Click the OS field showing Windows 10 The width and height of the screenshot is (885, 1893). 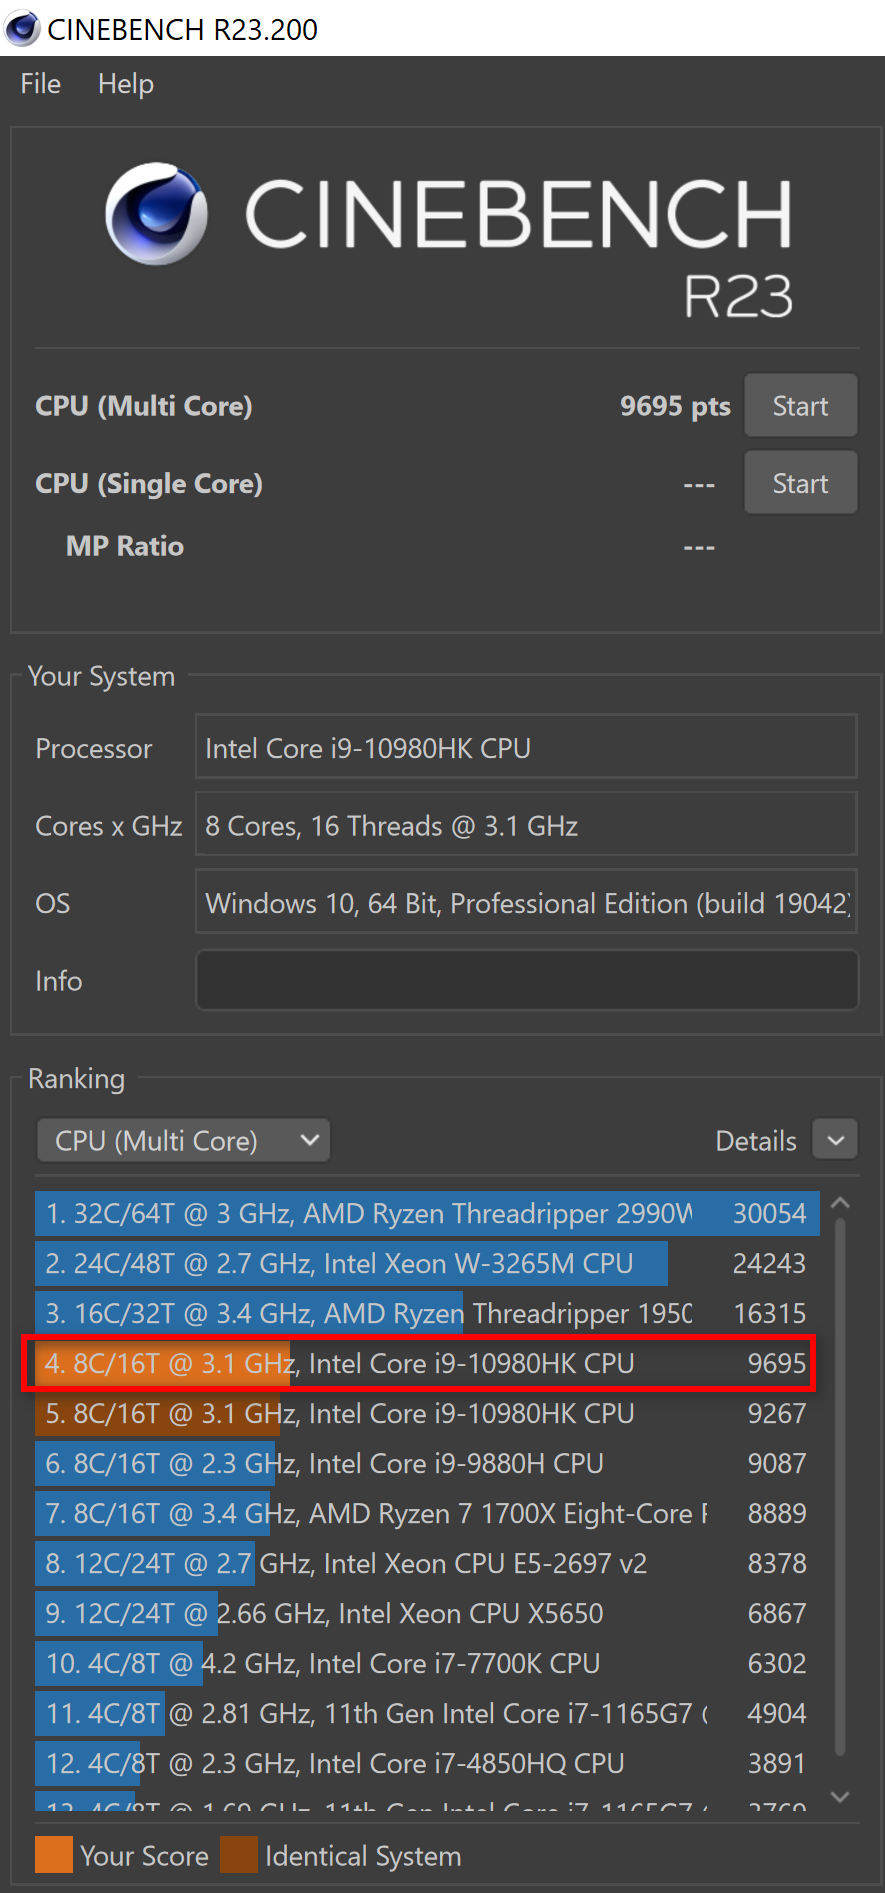527,903
